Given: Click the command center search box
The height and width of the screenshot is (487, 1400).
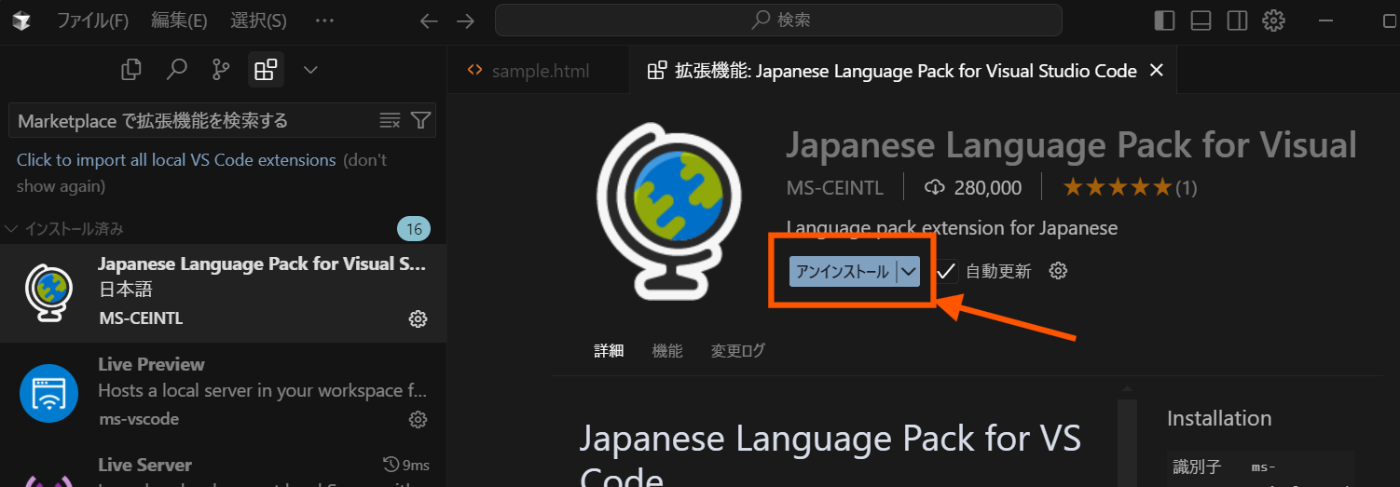Looking at the screenshot, I should click(779, 20).
